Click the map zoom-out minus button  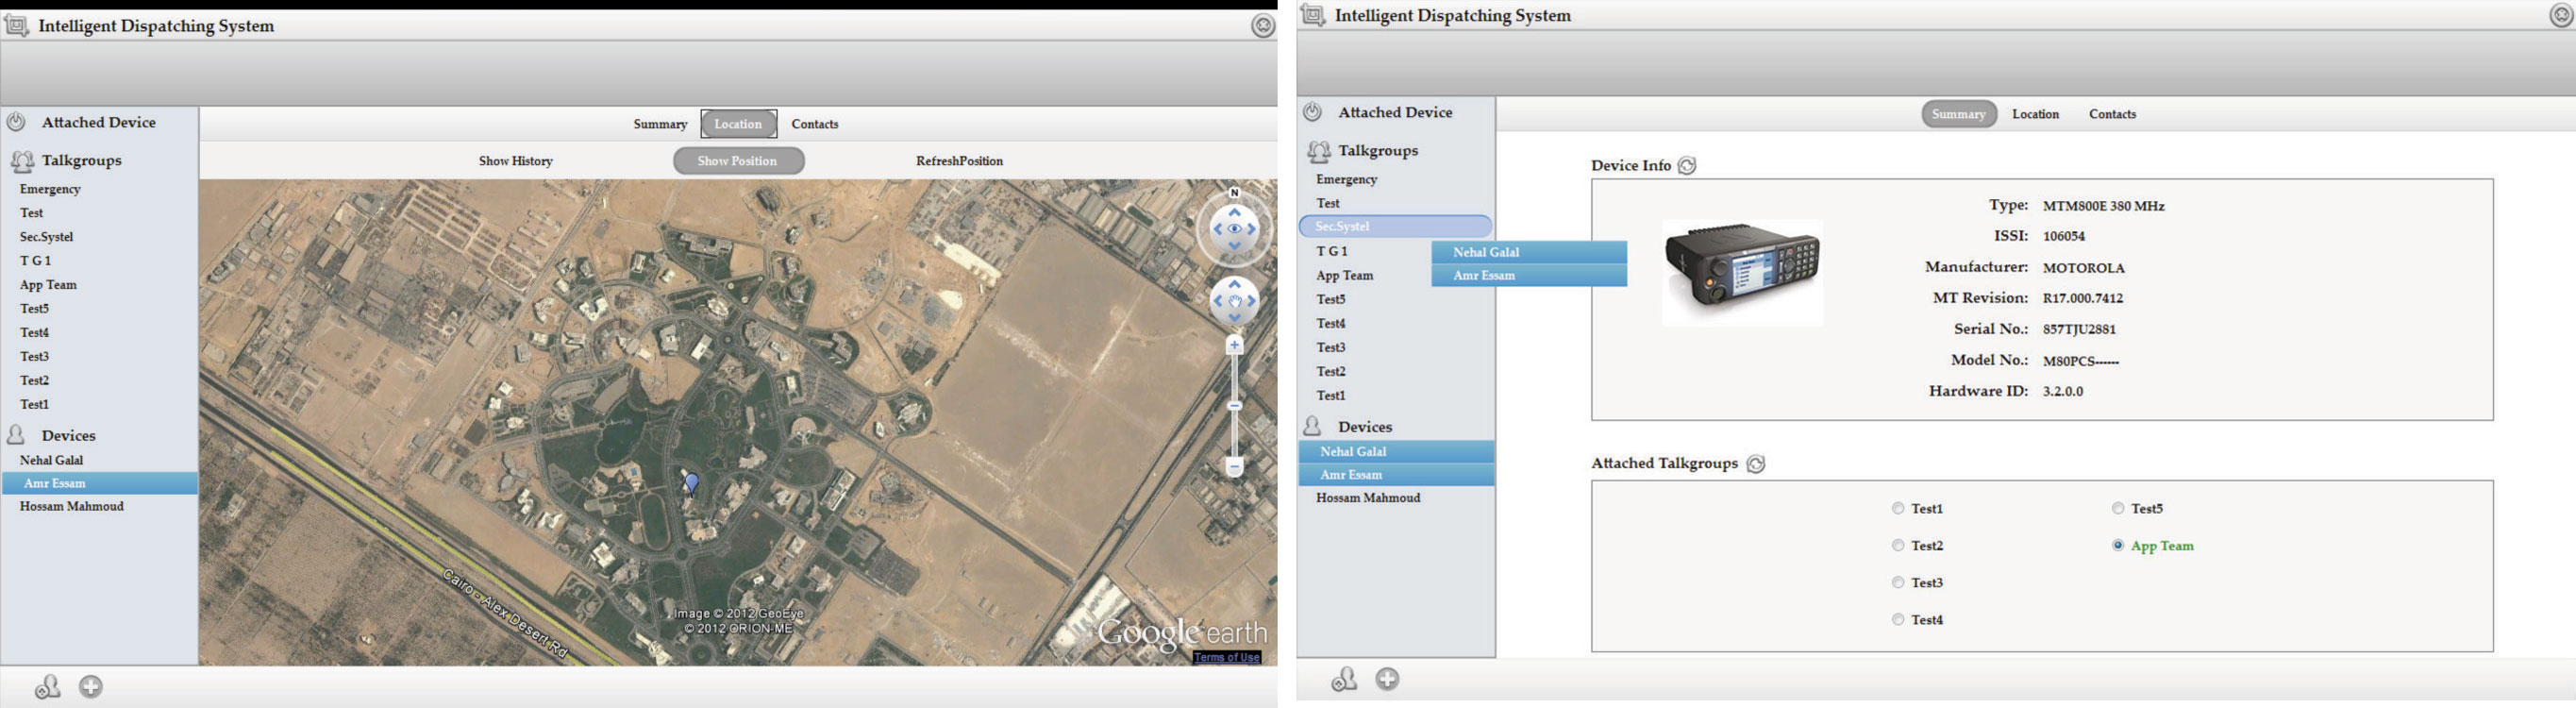tap(1234, 467)
